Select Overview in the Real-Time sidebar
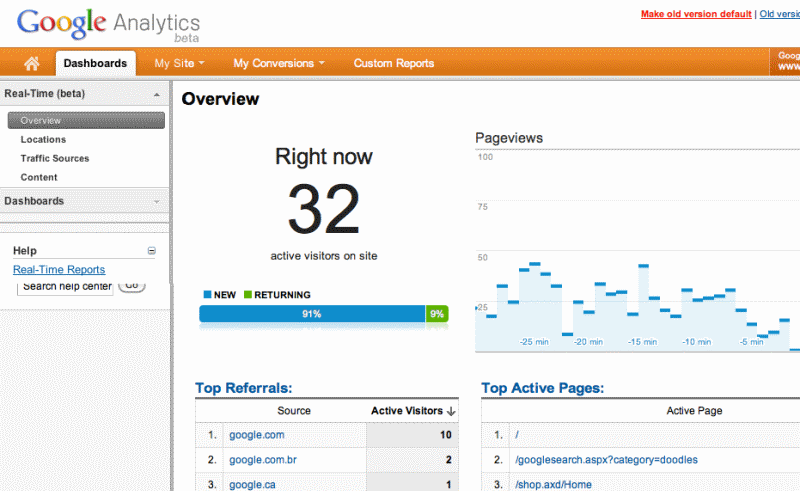 point(86,120)
